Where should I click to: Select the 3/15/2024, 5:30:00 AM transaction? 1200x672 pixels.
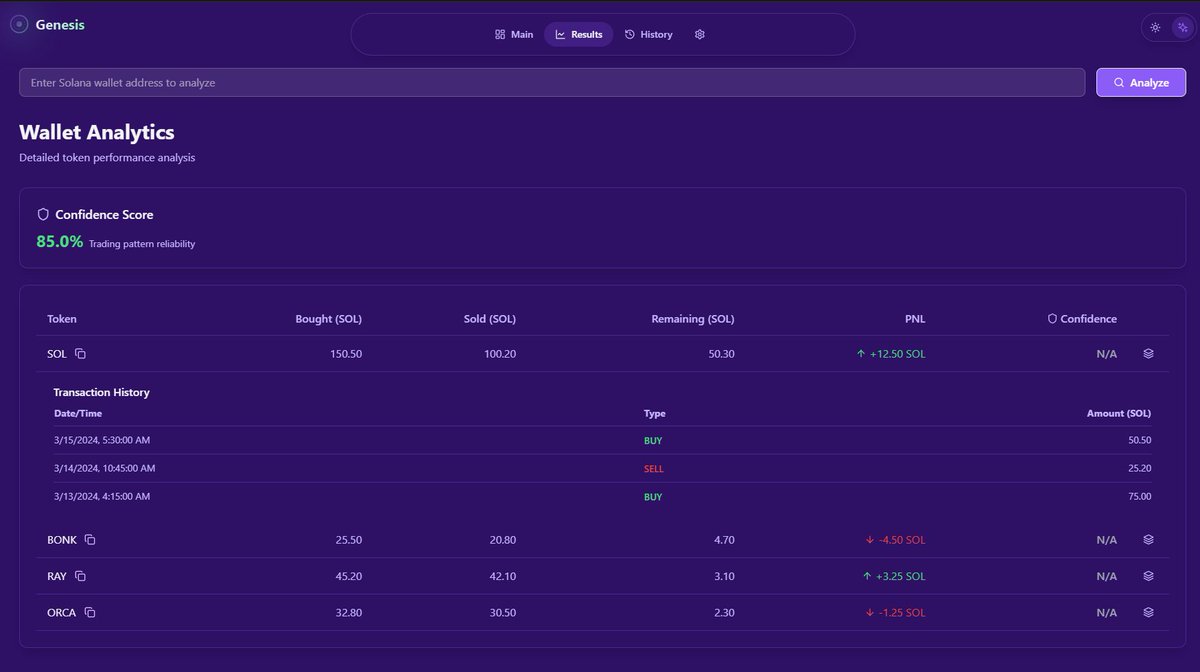point(602,440)
